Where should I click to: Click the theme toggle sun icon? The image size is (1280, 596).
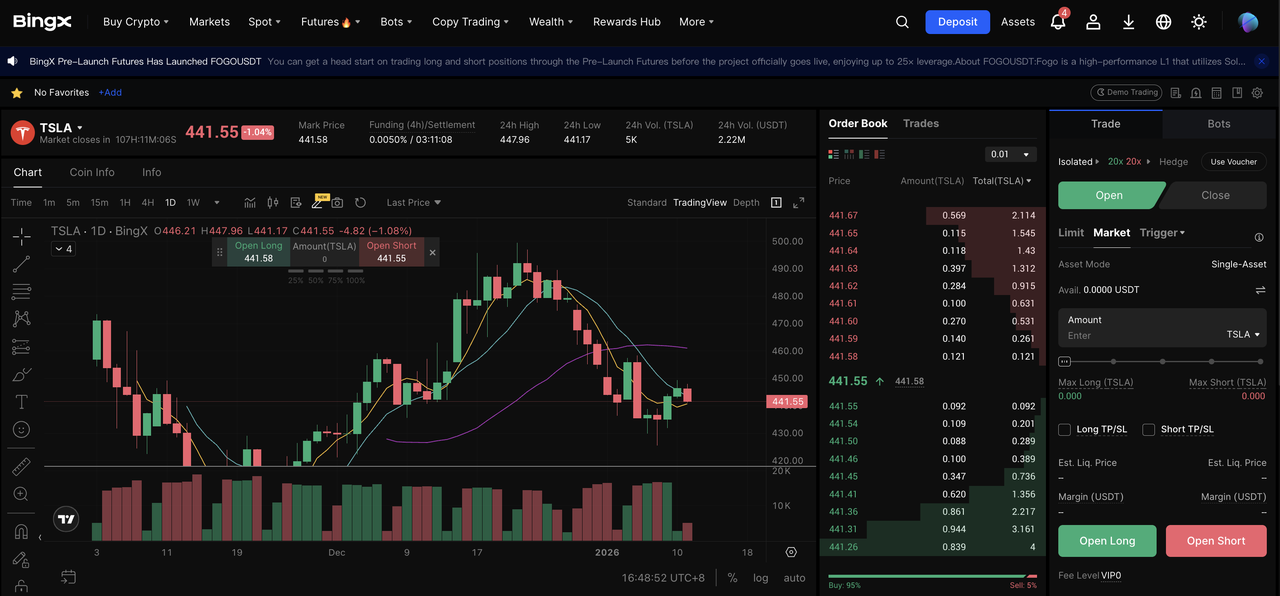[x=1199, y=22]
